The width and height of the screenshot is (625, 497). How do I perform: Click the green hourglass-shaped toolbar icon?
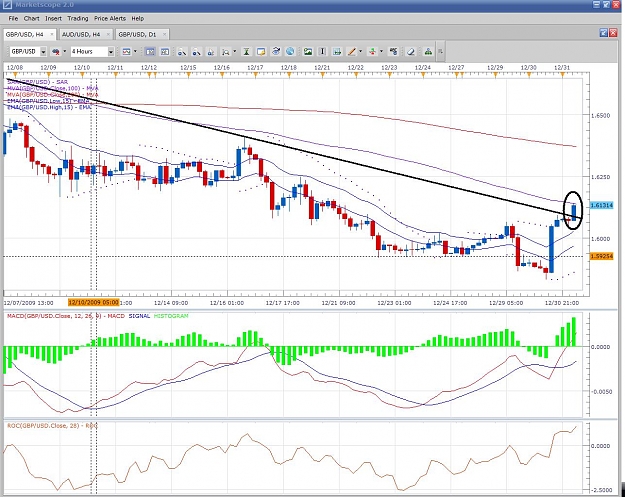click(246, 52)
